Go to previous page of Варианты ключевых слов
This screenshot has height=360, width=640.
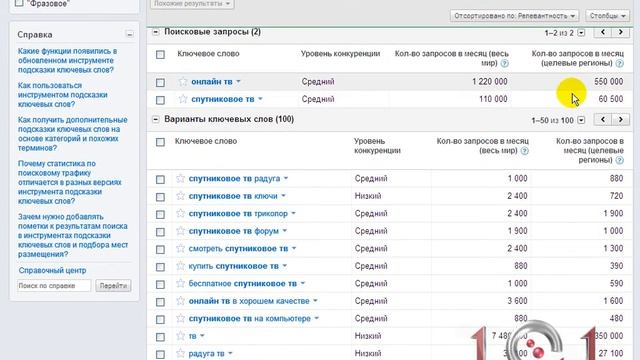(x=603, y=120)
